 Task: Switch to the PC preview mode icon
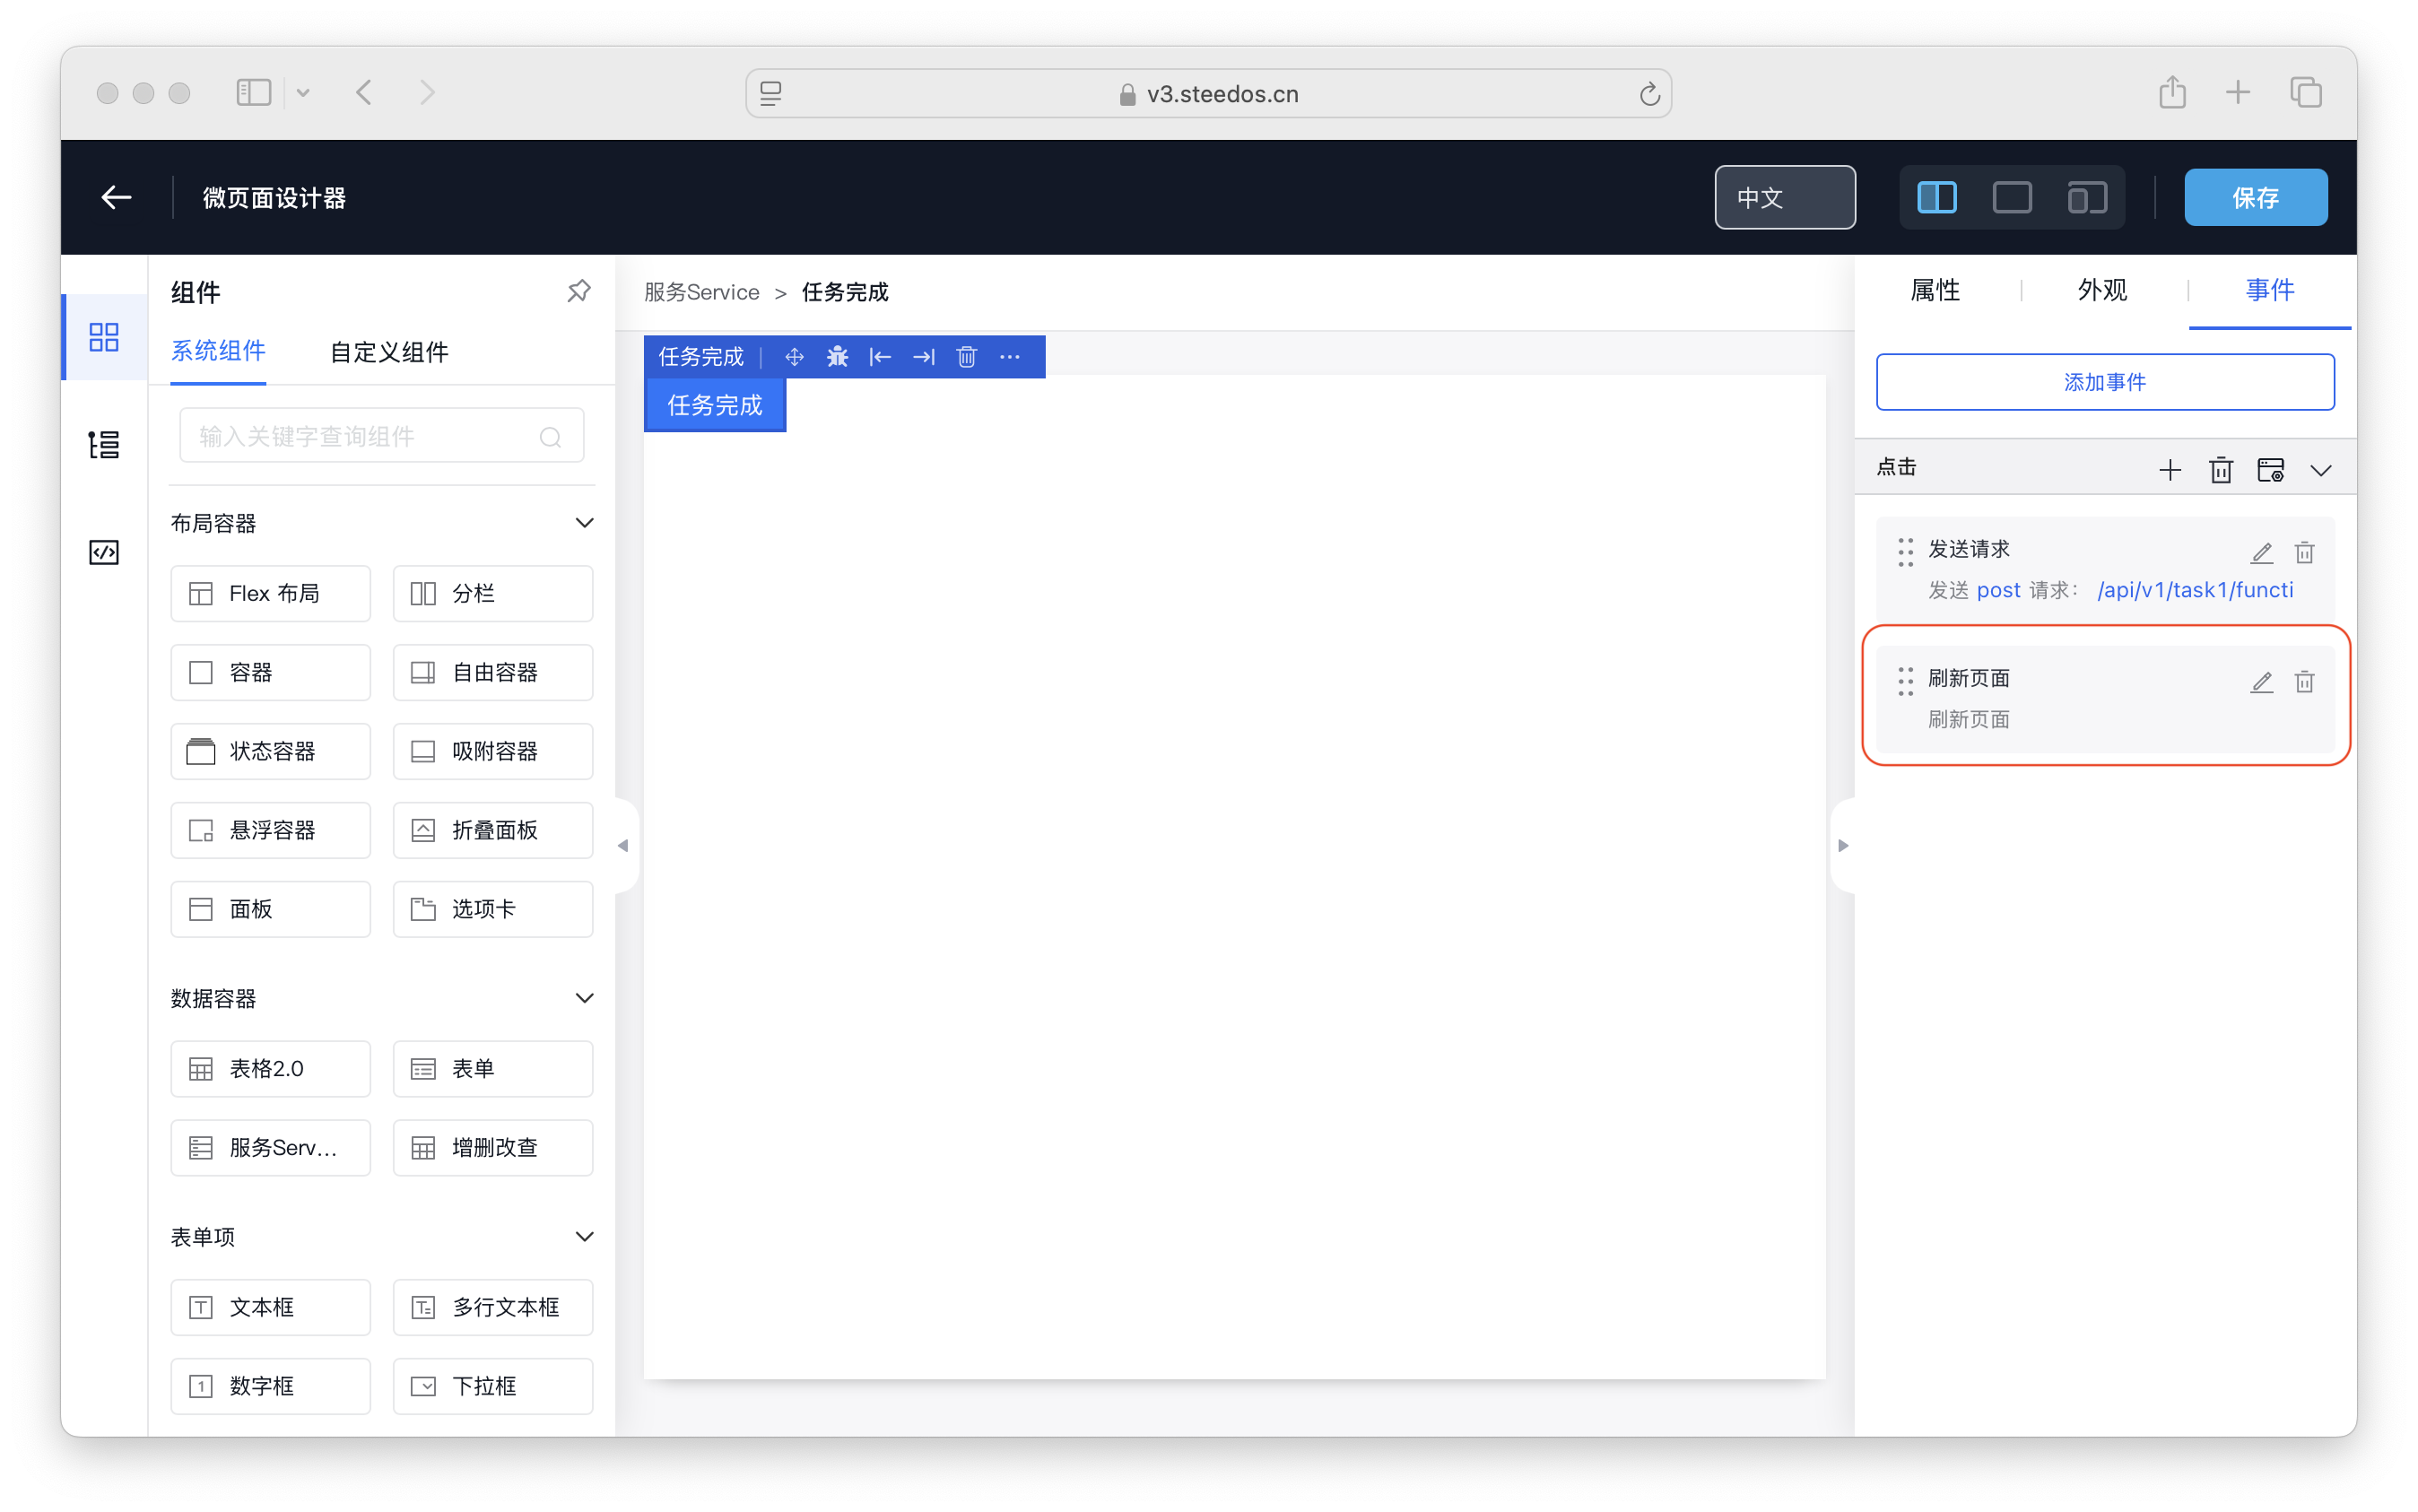2012,197
